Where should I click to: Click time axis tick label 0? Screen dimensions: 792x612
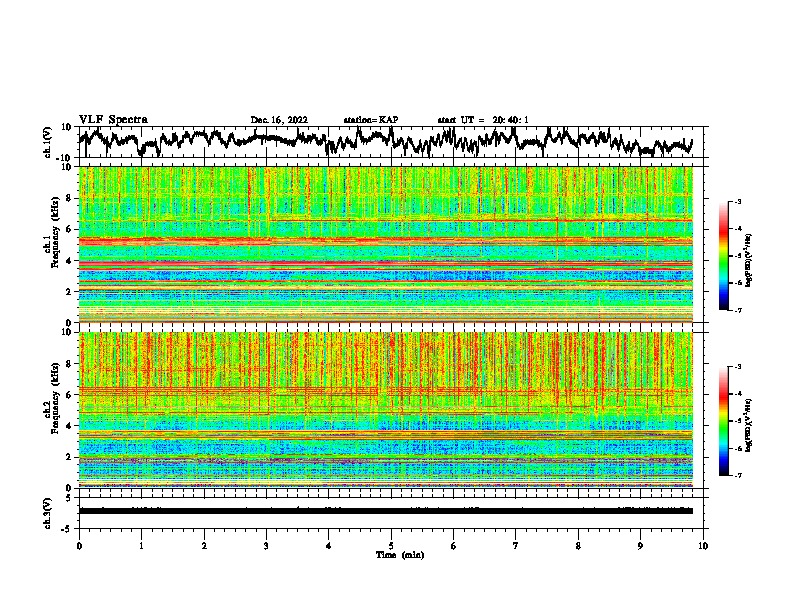click(79, 546)
